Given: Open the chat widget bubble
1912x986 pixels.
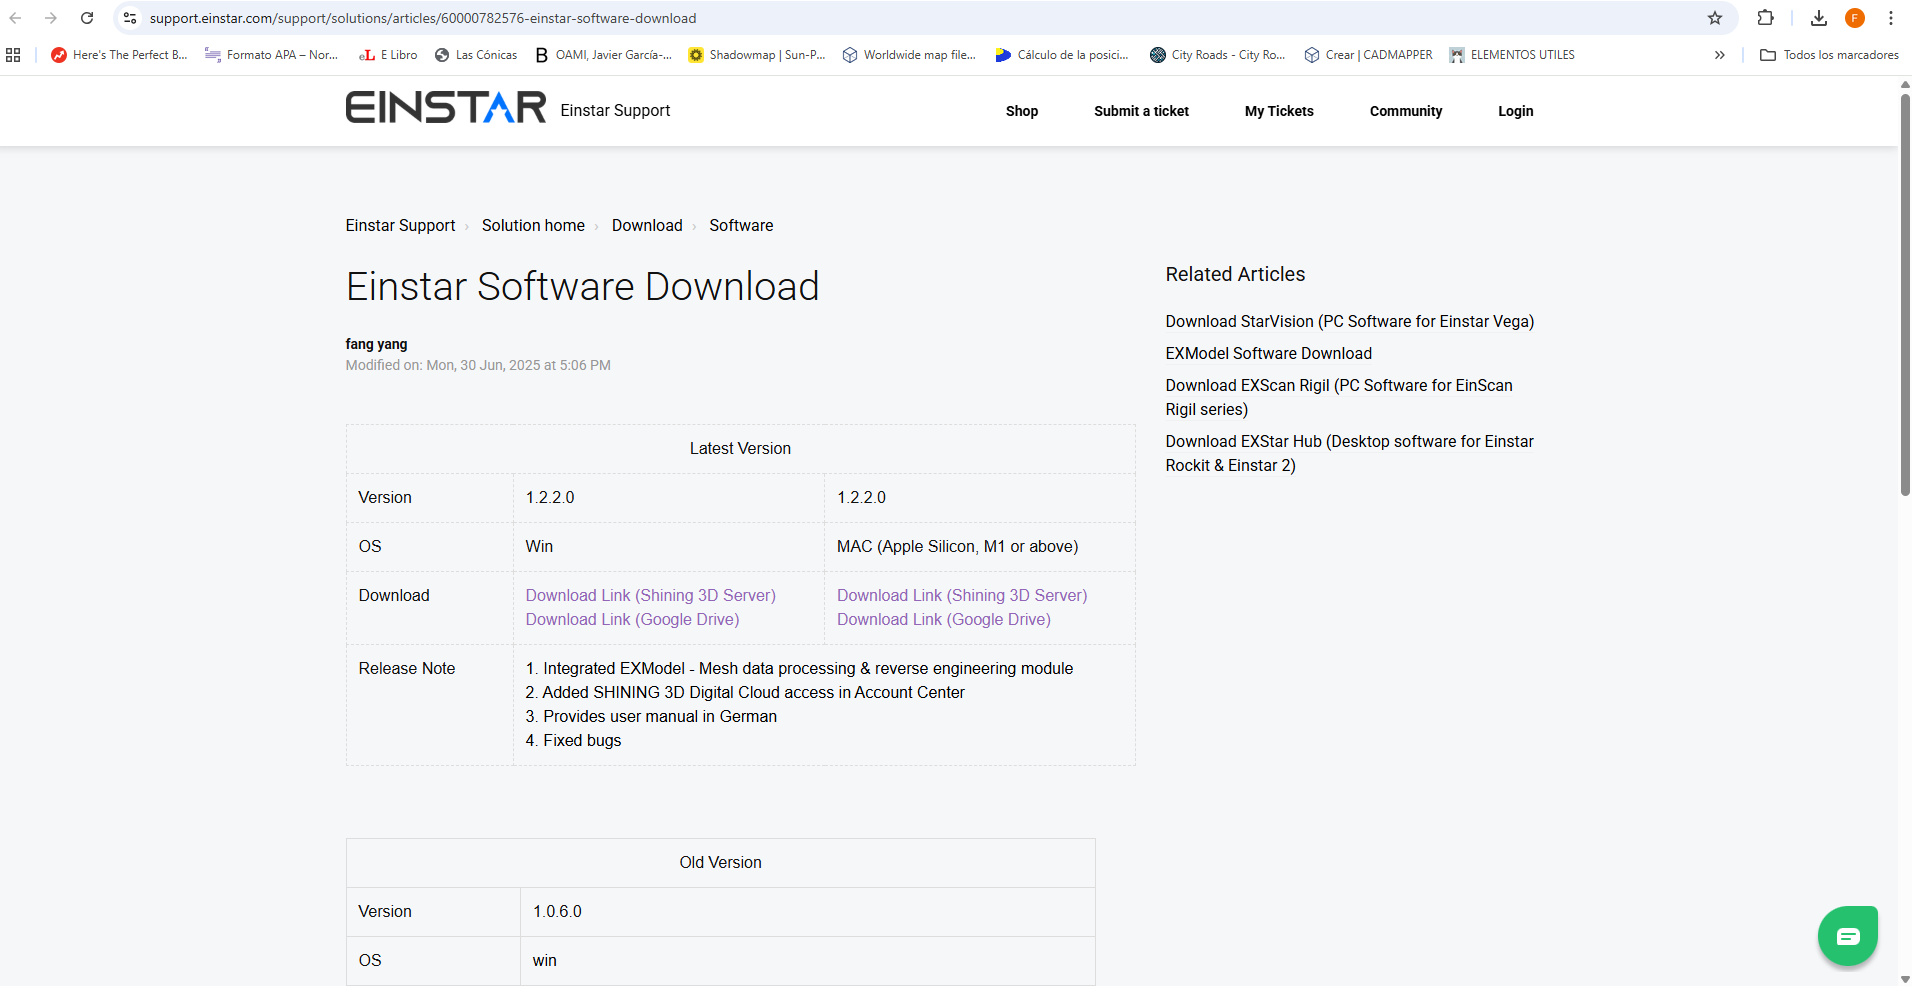Looking at the screenshot, I should point(1848,936).
